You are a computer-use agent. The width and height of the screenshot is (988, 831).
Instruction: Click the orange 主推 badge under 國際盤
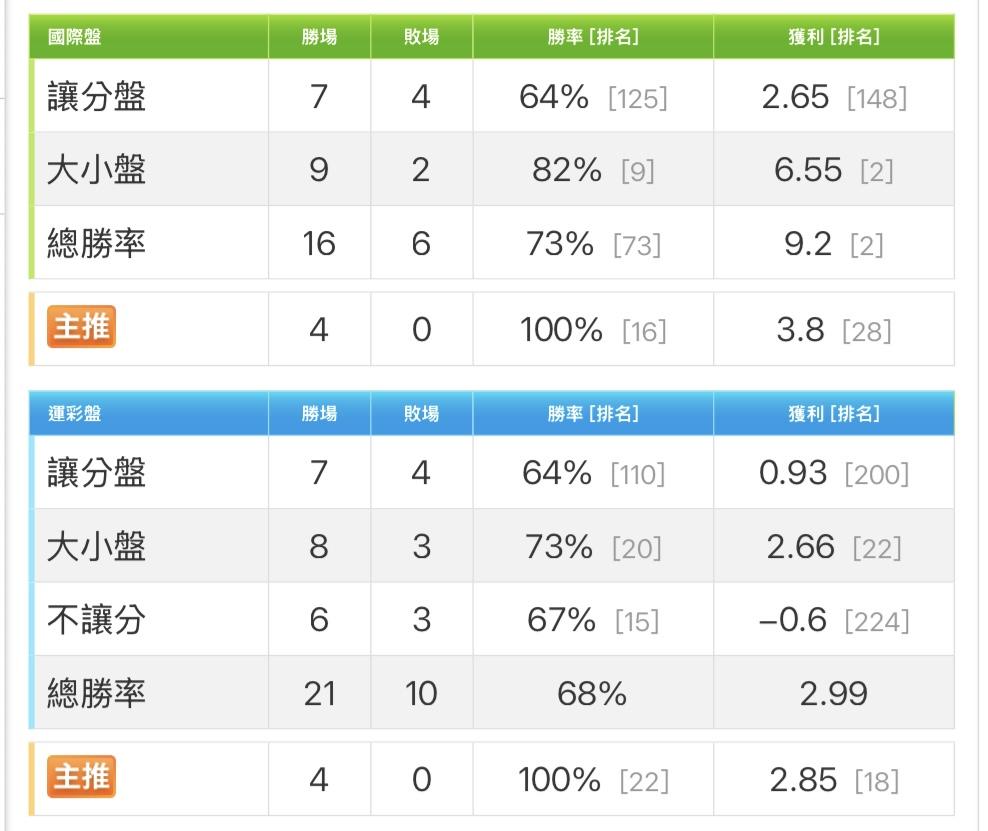pyautogui.click(x=82, y=328)
